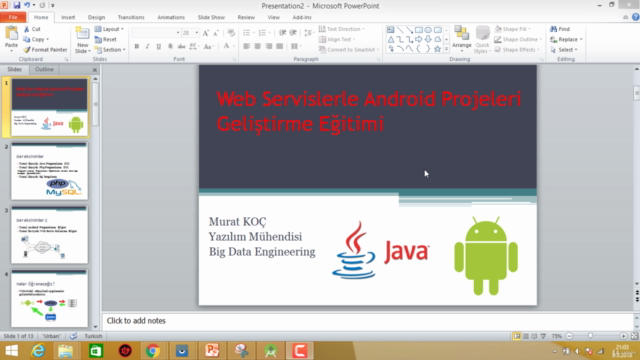640x360 pixels.
Task: Open the font size dropdown
Action: coord(197,33)
